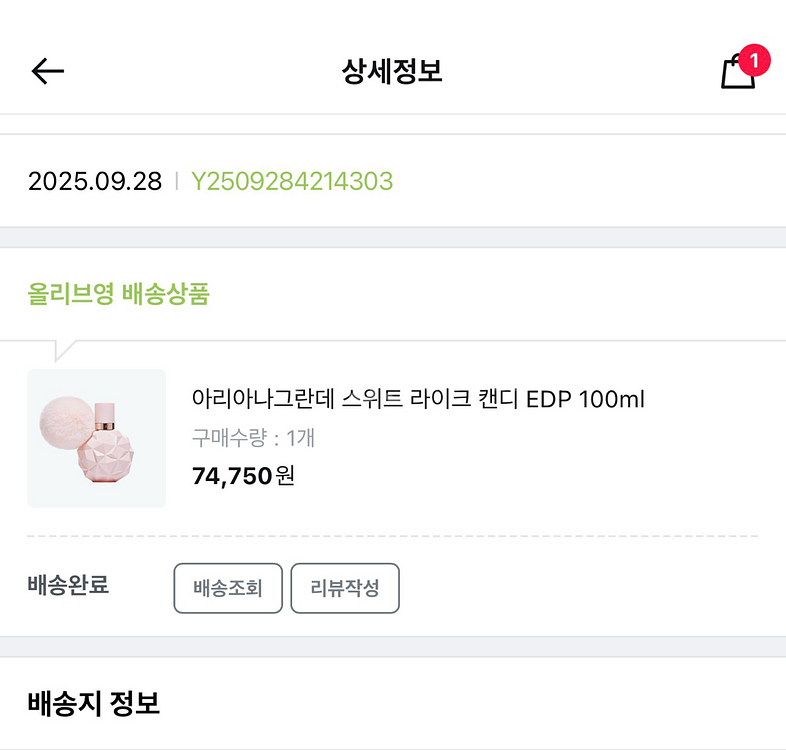Click the perfume bottle product thumbnail
Image resolution: width=786 pixels, height=750 pixels.
[x=97, y=438]
